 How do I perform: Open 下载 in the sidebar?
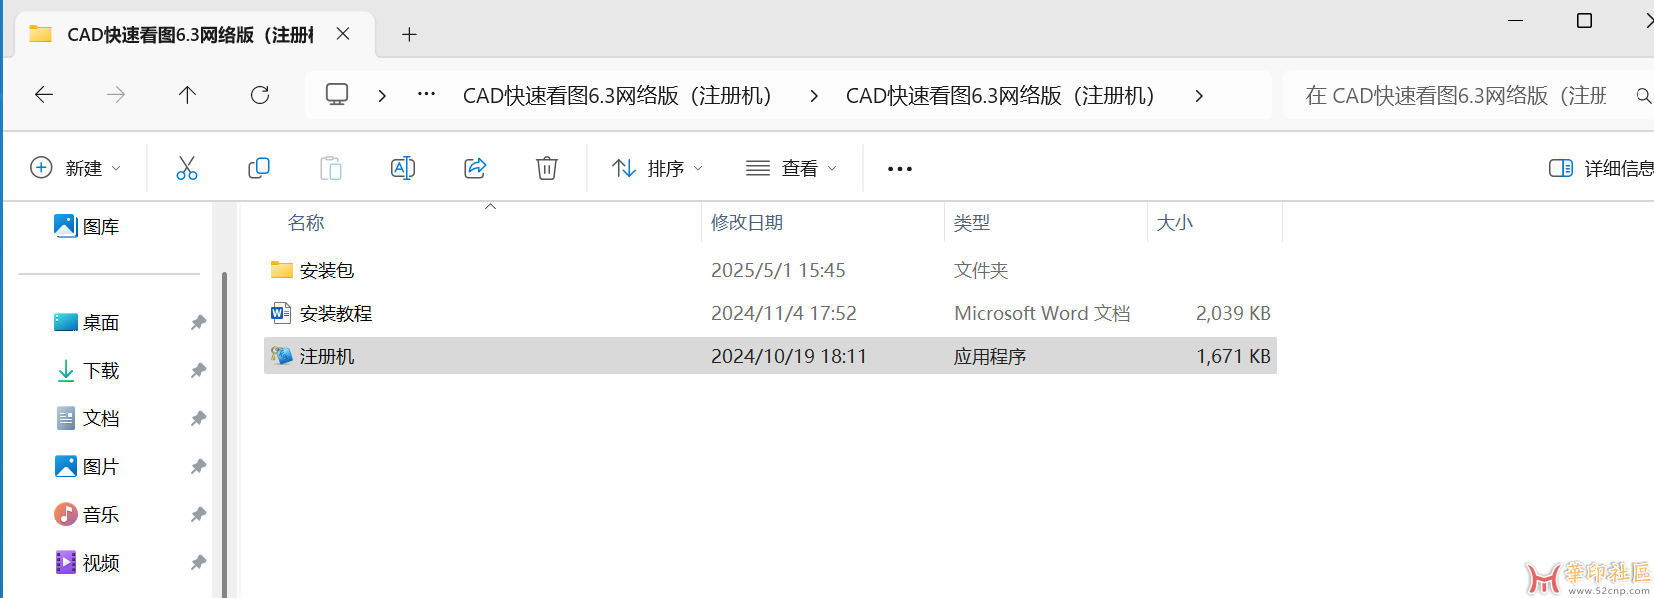pyautogui.click(x=86, y=370)
